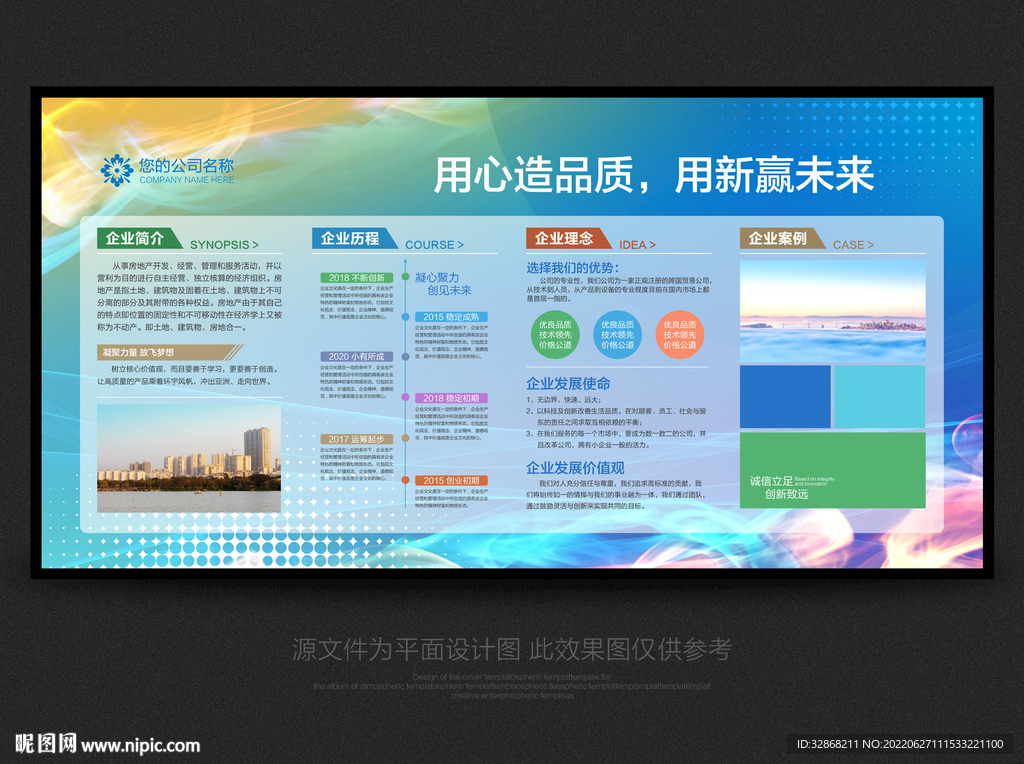Open the city skyline waterfront photo
Viewport: 1024px width, 764px height.
189,458
